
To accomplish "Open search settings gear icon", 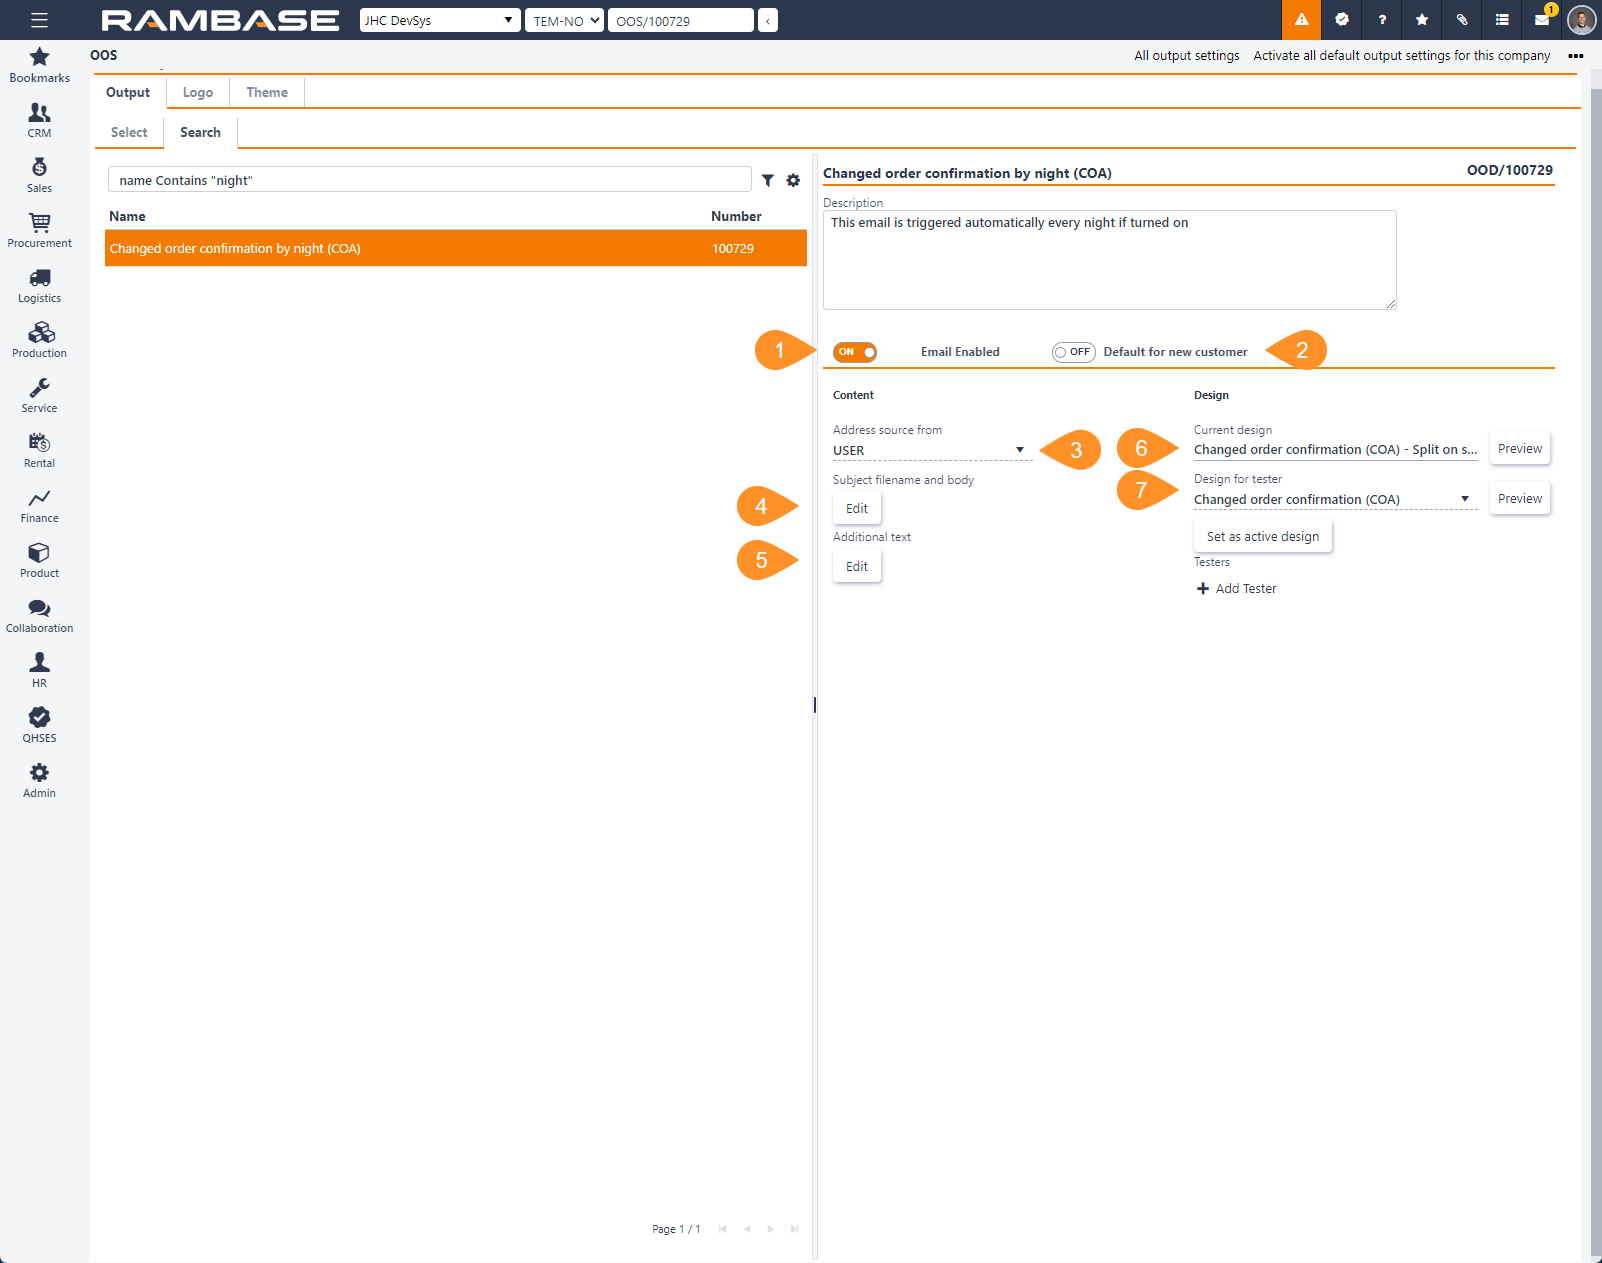I will (793, 181).
